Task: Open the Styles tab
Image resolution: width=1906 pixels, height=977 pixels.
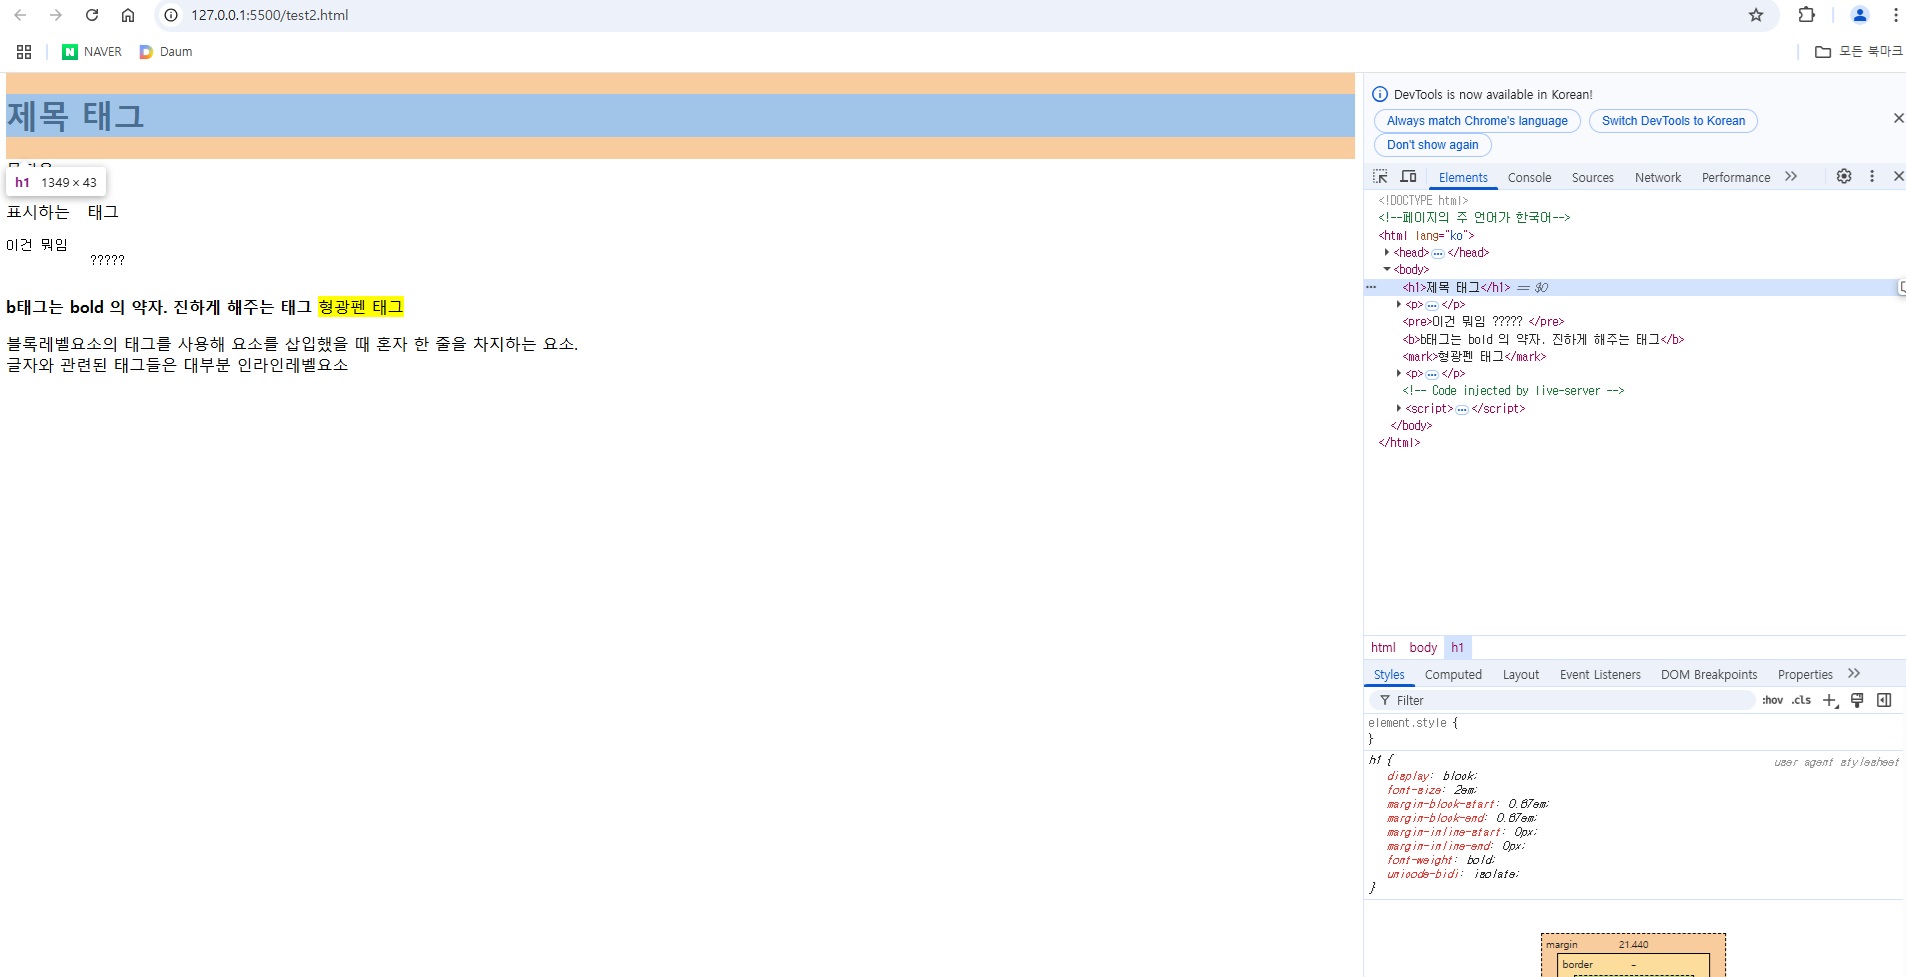Action: pos(1389,675)
